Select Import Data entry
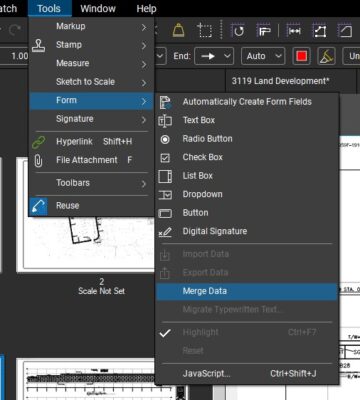360x400 pixels. (247, 254)
